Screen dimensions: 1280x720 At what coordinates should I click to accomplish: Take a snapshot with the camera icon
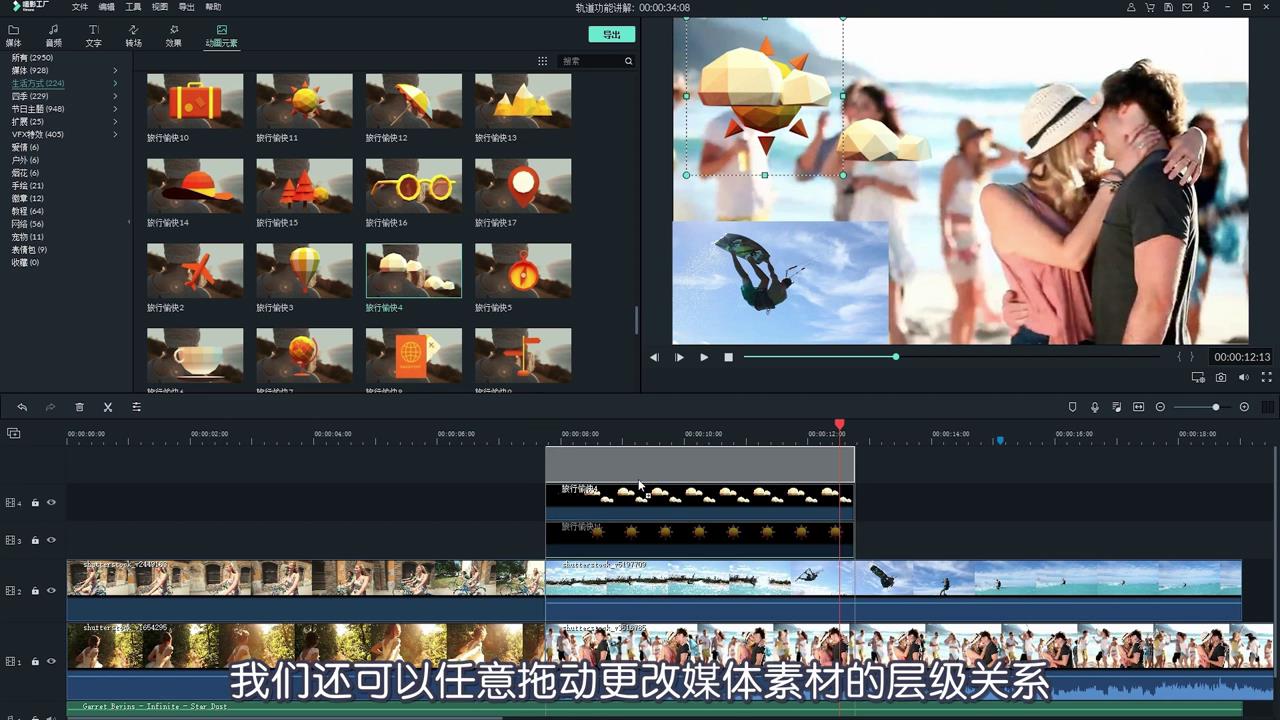(1221, 377)
